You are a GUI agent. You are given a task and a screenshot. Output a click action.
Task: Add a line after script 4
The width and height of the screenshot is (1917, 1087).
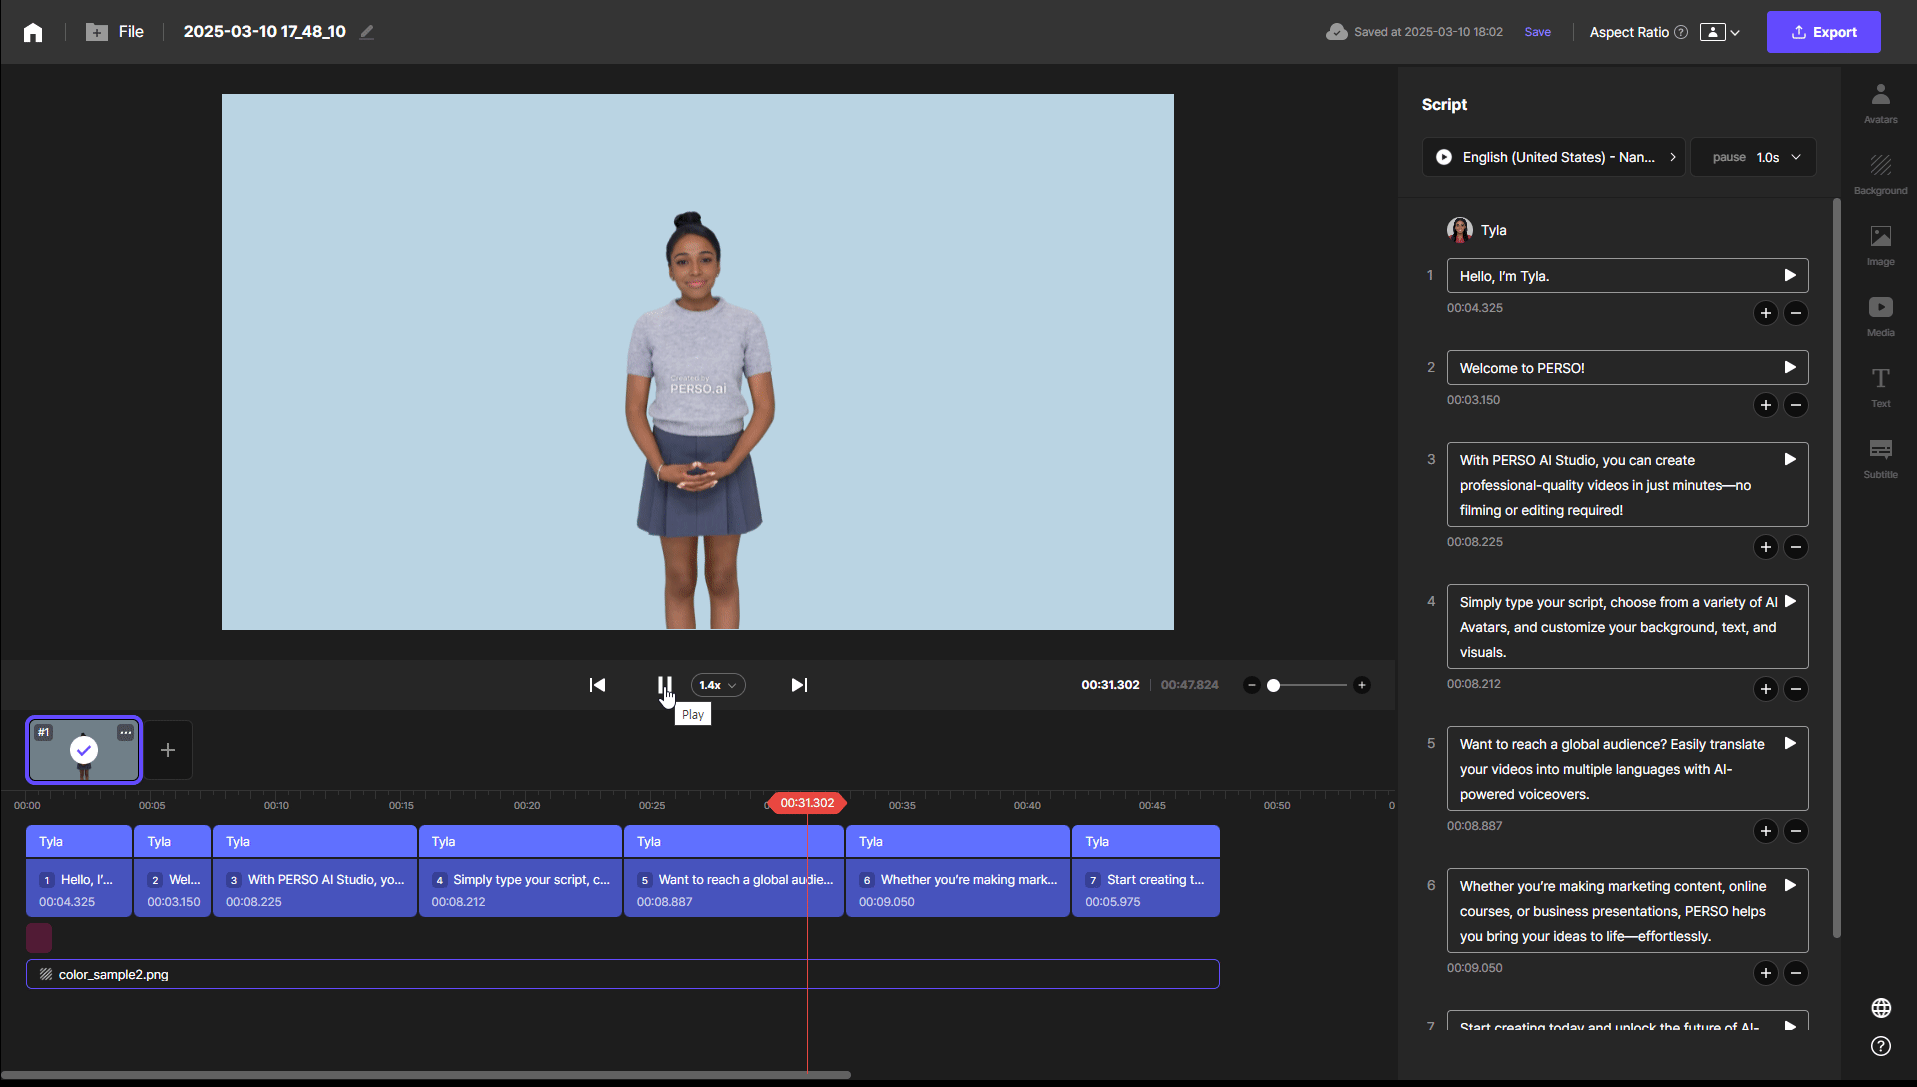(x=1765, y=689)
